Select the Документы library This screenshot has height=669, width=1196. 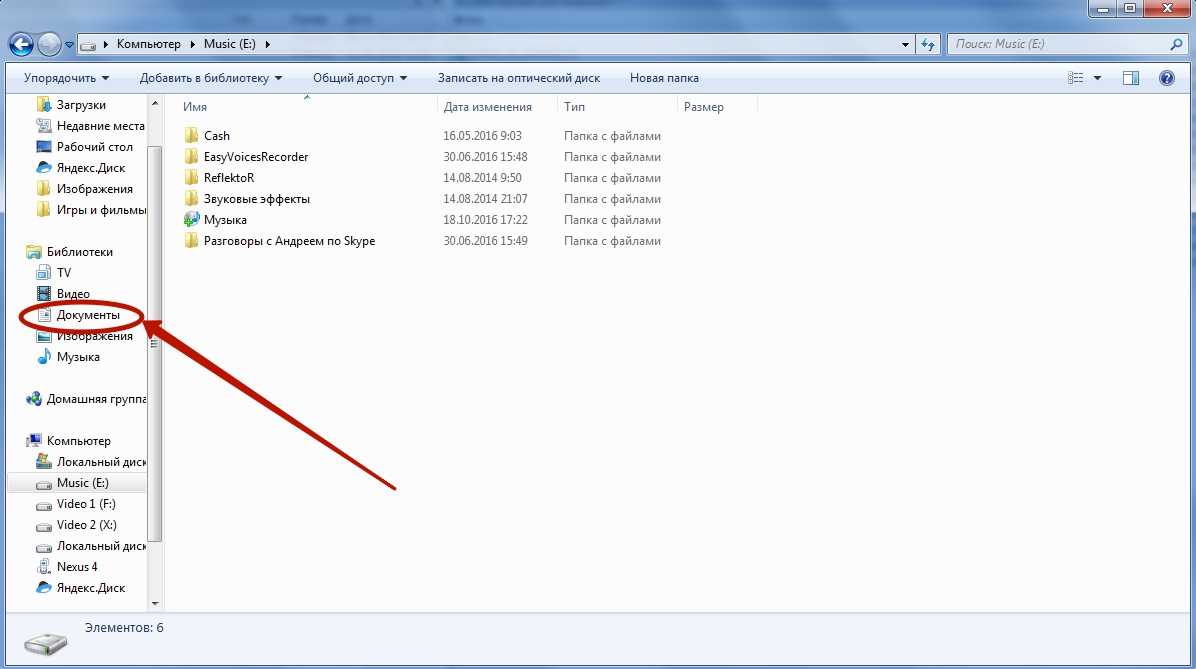point(88,315)
